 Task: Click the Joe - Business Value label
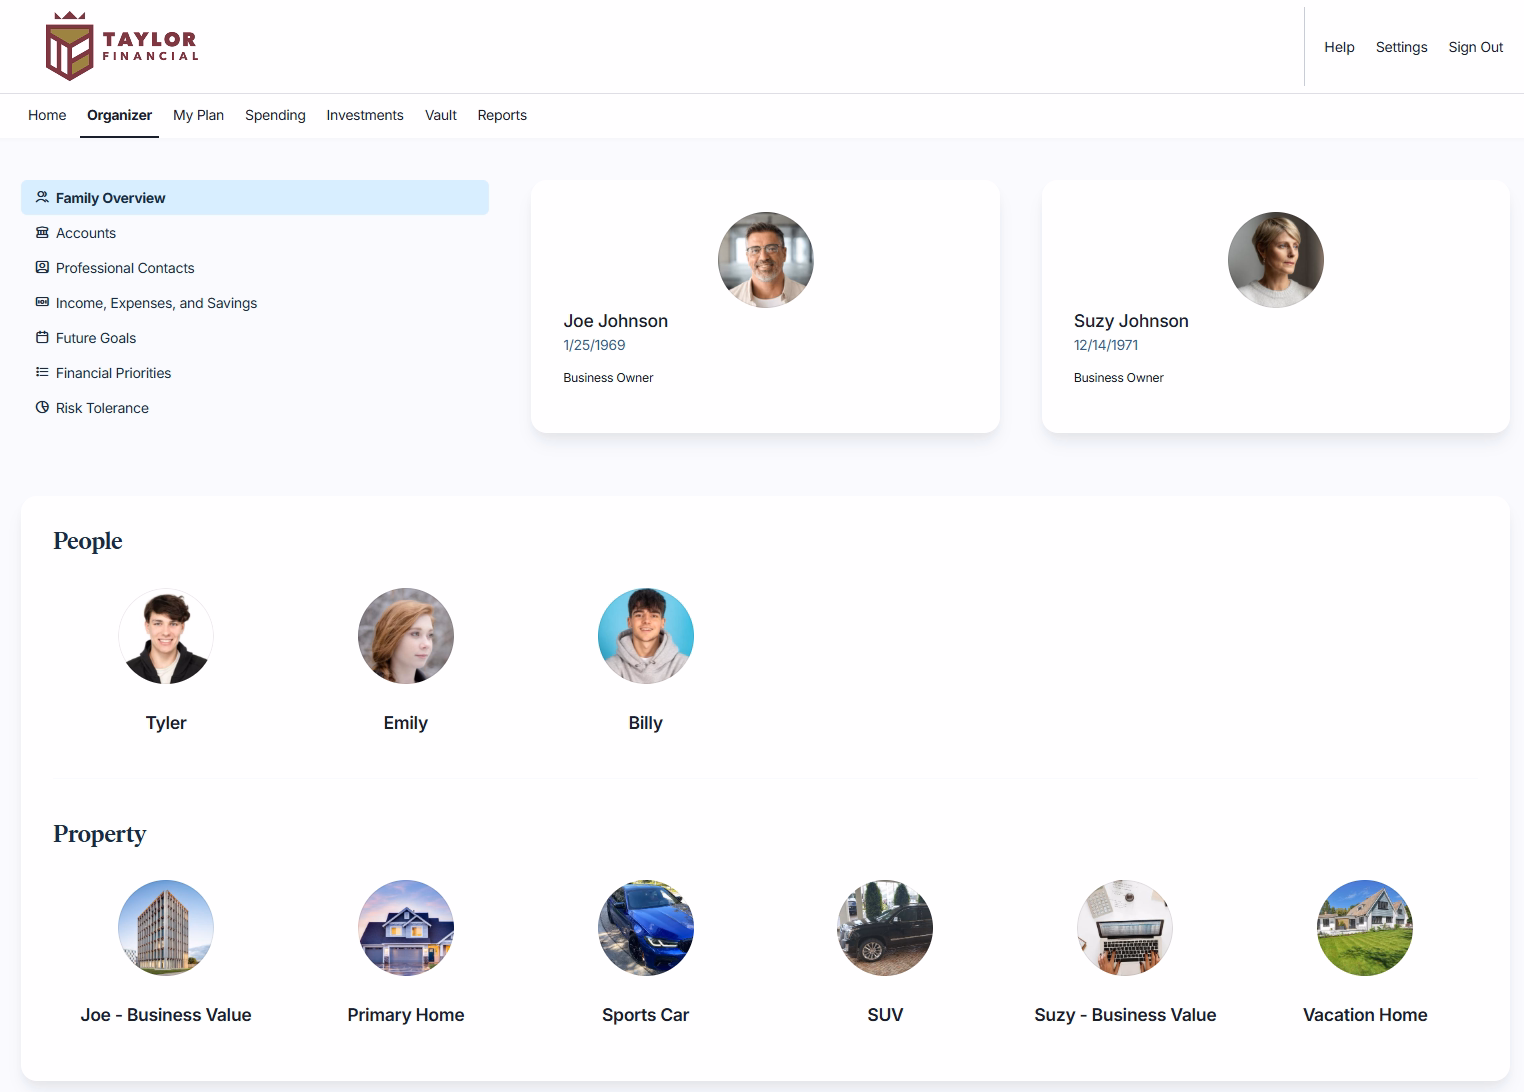(166, 1015)
